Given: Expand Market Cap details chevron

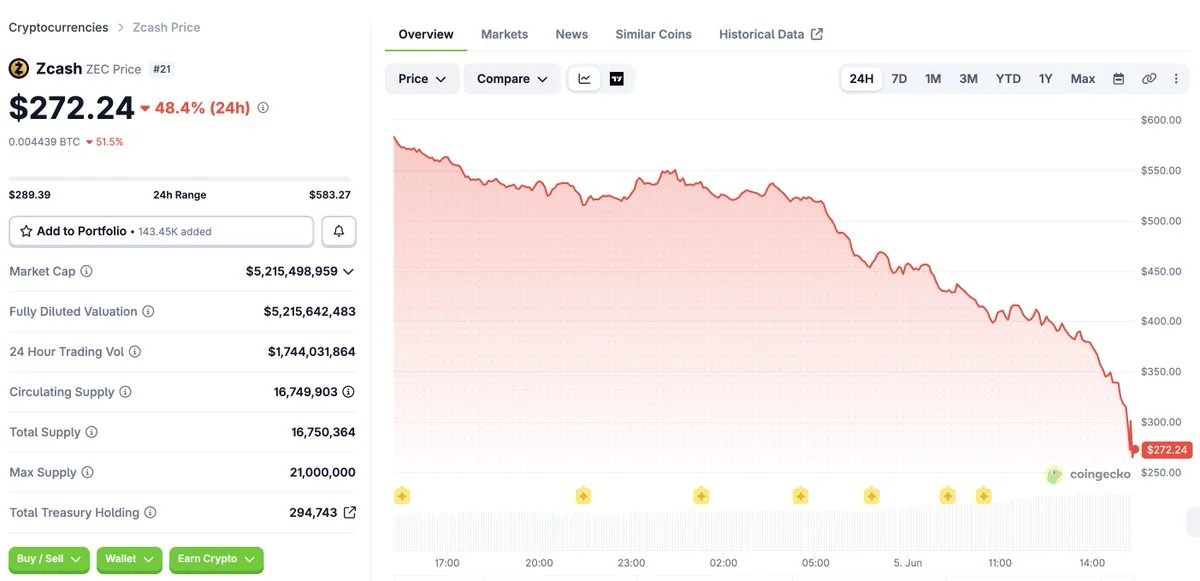Looking at the screenshot, I should click(x=348, y=271).
